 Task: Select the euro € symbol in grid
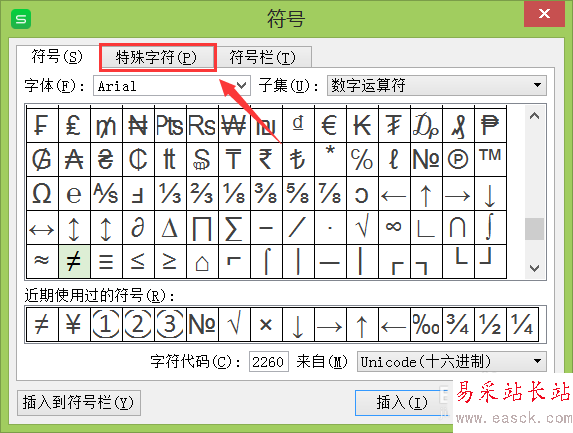point(330,125)
